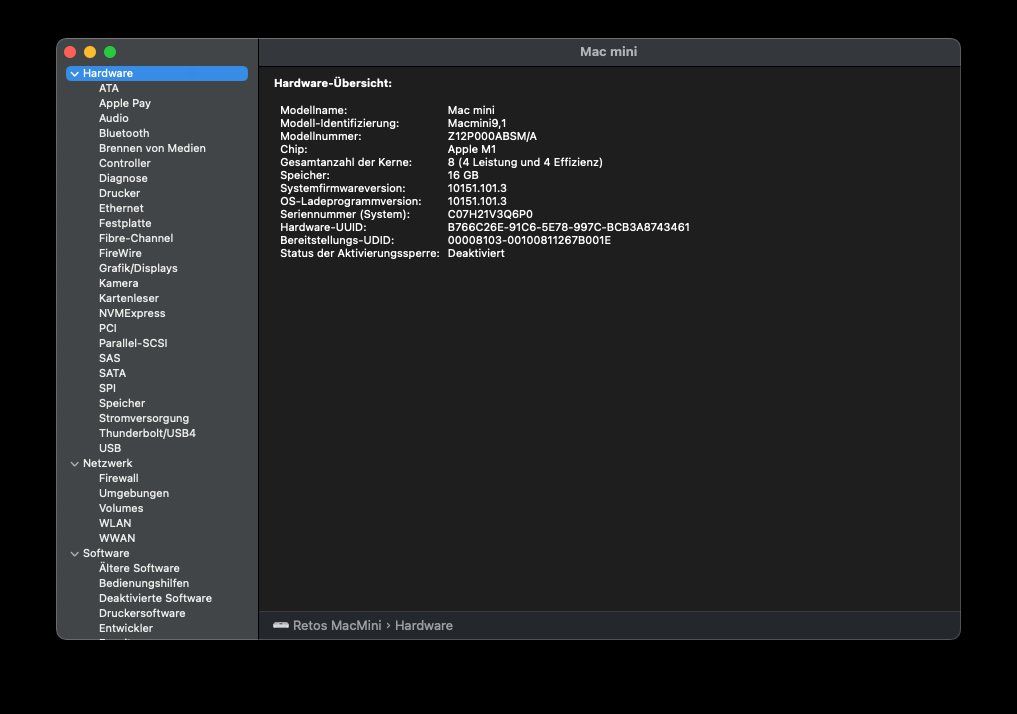This screenshot has height=714, width=1017.
Task: Show NVMExpress information
Action: pos(132,313)
